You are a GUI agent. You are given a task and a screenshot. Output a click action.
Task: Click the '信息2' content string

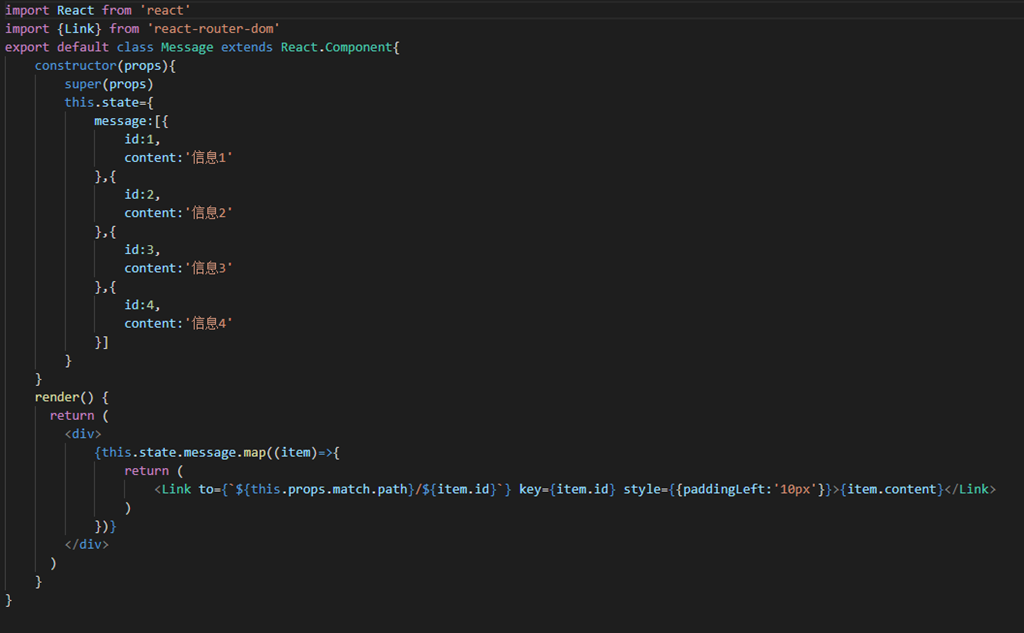(x=209, y=213)
